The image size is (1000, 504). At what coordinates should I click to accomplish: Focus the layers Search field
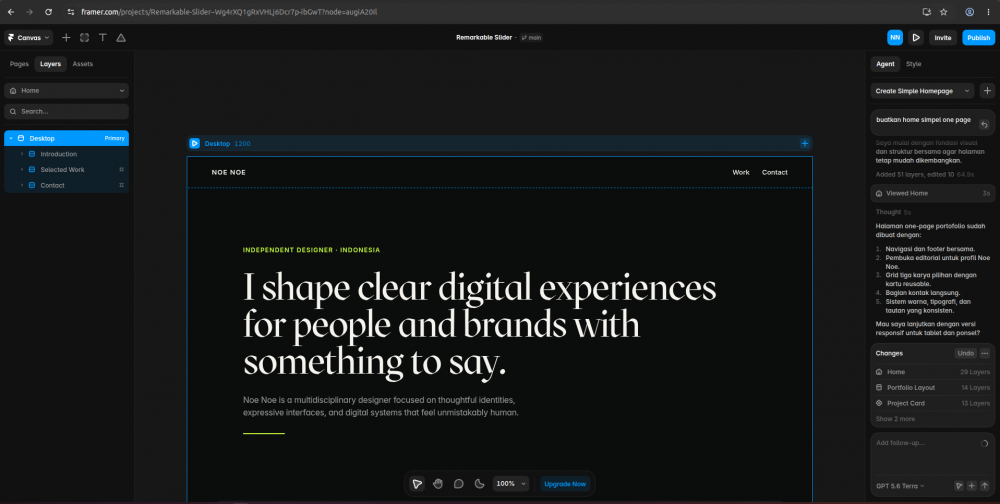pyautogui.click(x=66, y=111)
